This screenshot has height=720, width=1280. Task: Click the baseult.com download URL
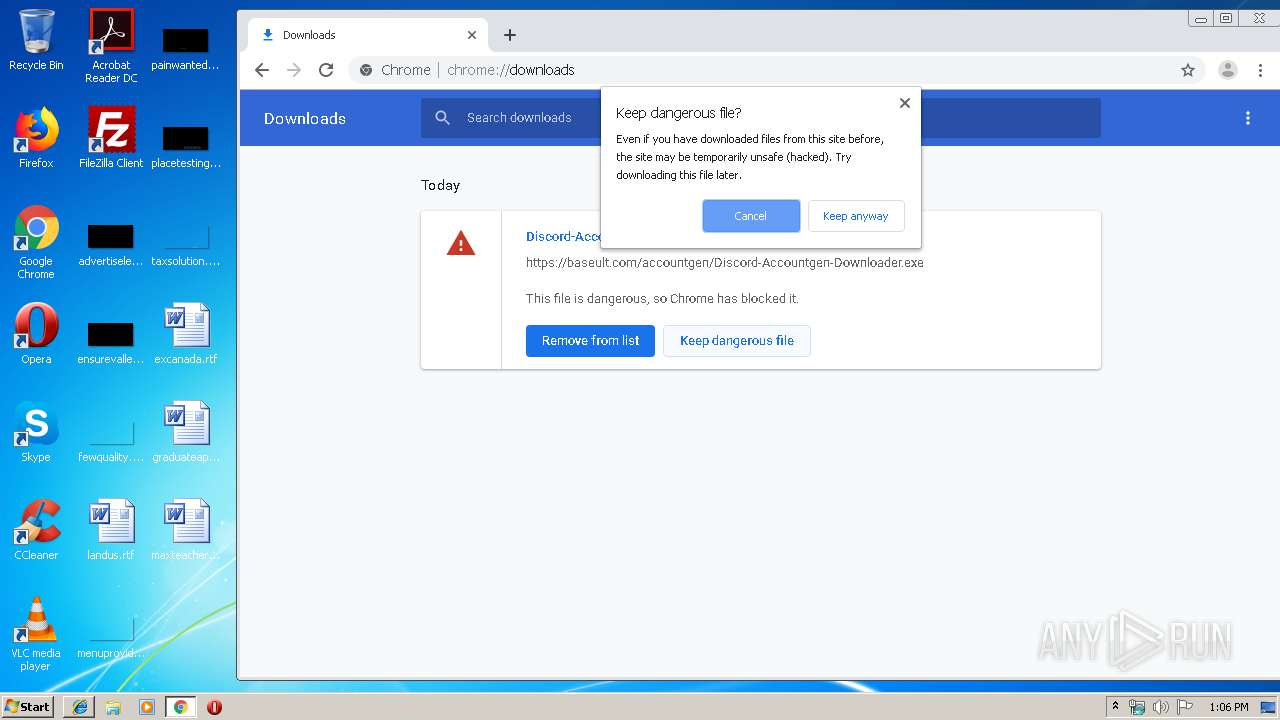(x=725, y=263)
